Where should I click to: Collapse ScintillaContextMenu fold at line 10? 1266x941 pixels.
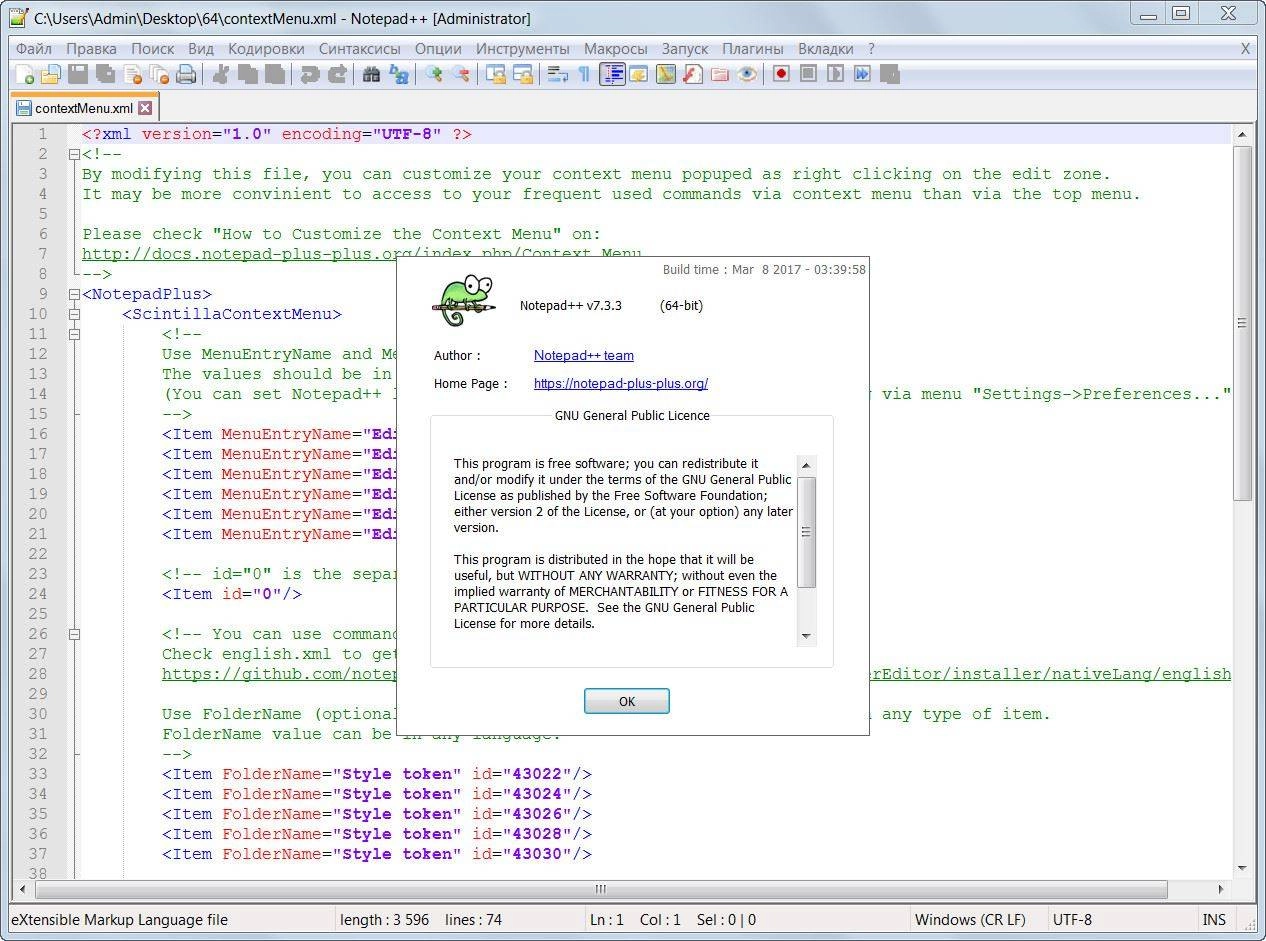click(74, 314)
